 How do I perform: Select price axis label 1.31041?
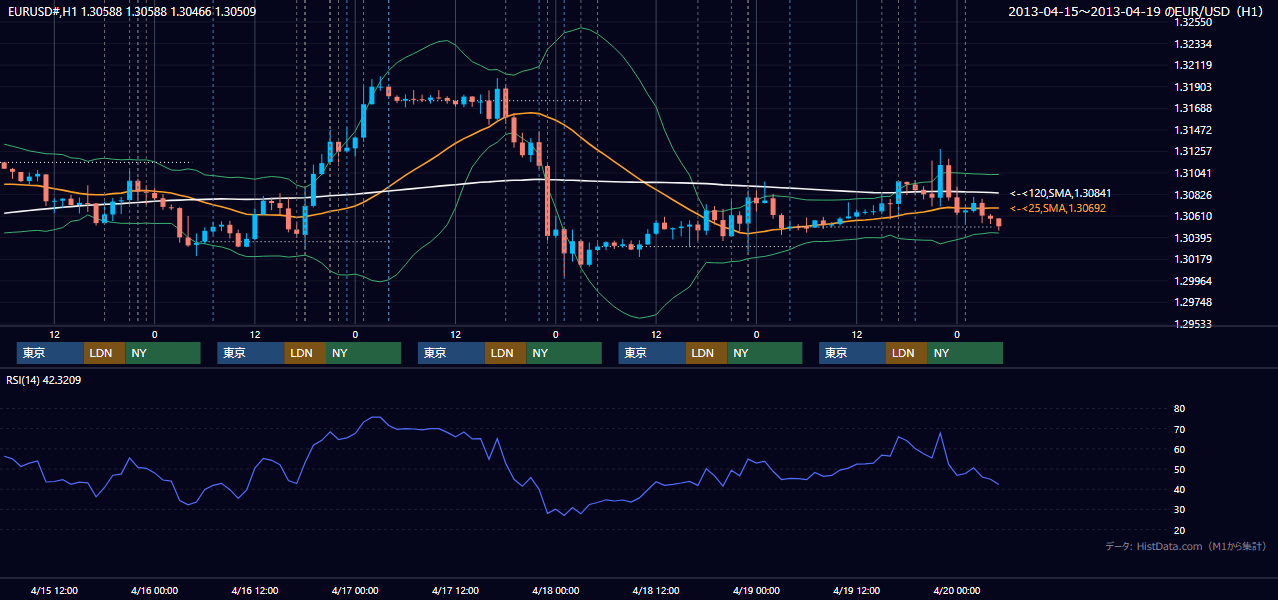tap(1193, 173)
